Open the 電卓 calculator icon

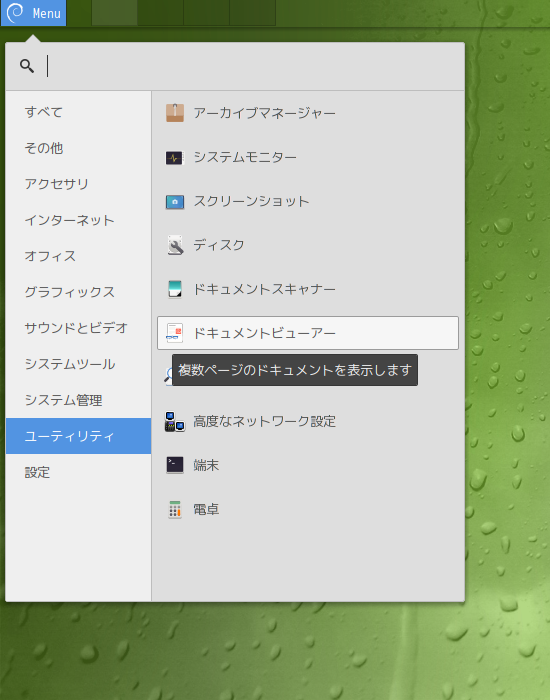(175, 509)
